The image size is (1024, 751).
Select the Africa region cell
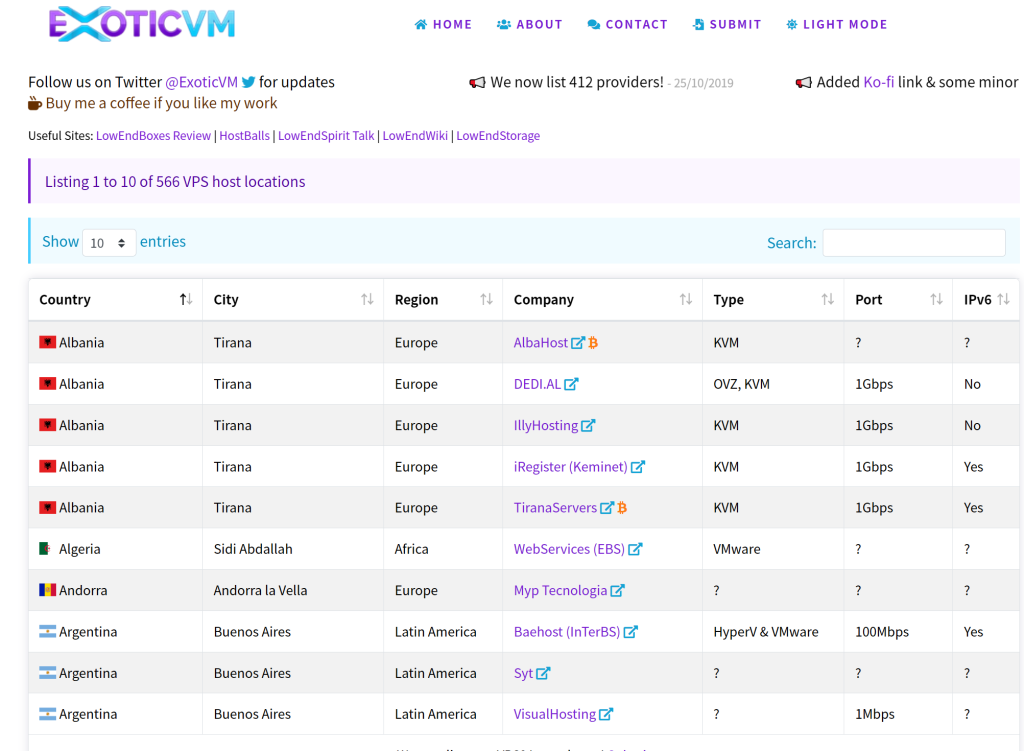pyautogui.click(x=443, y=549)
